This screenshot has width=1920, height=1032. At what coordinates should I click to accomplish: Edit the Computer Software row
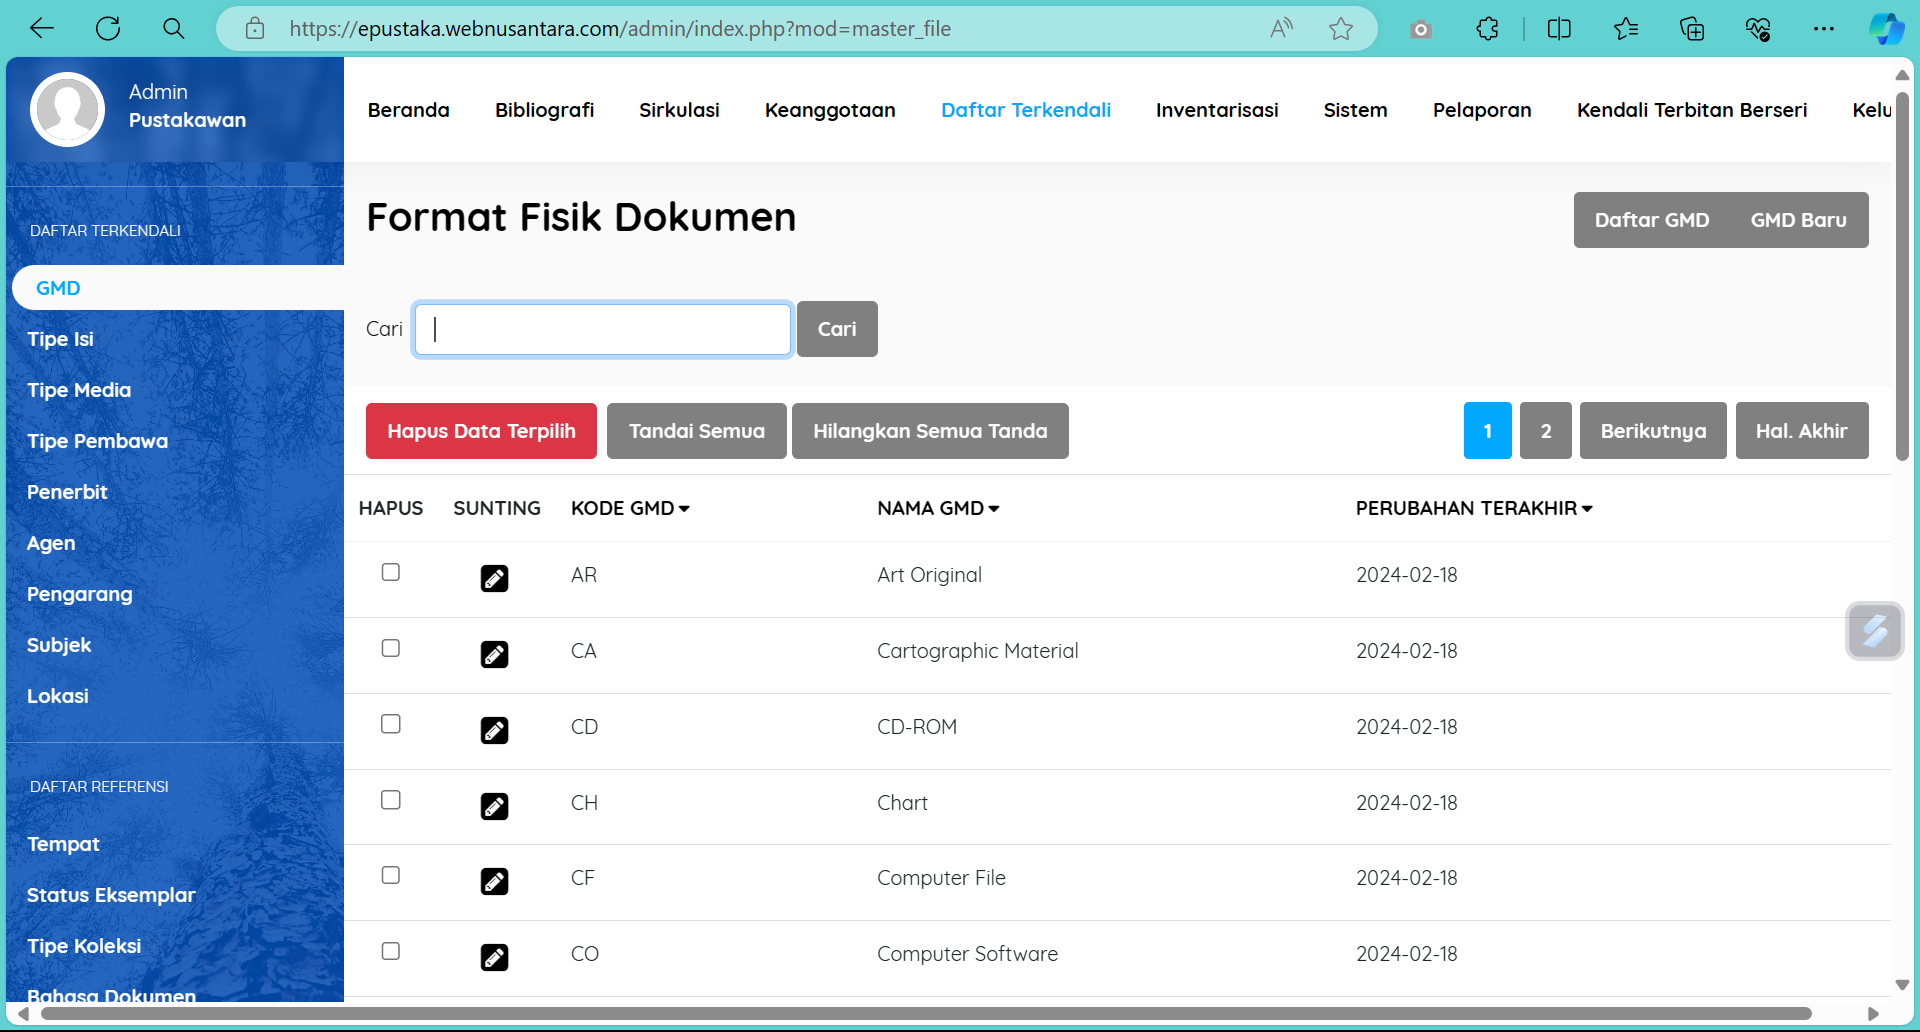pyautogui.click(x=494, y=957)
